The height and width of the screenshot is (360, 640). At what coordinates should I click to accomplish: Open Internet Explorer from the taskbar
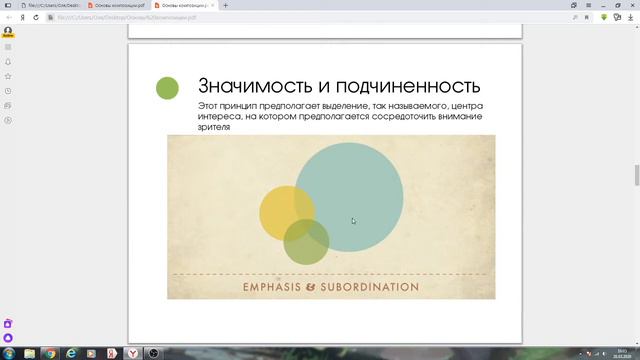[x=71, y=353]
